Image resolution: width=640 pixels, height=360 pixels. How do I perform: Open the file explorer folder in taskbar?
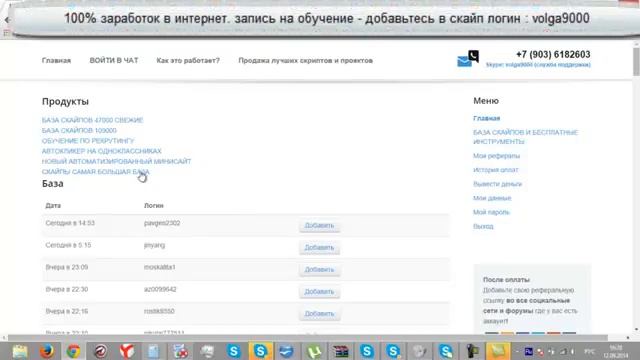20,351
